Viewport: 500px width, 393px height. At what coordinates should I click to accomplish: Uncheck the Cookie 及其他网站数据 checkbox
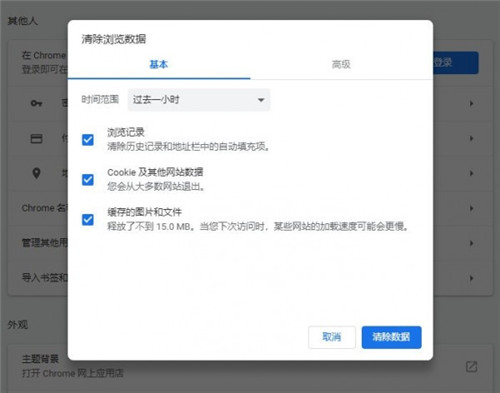88,180
